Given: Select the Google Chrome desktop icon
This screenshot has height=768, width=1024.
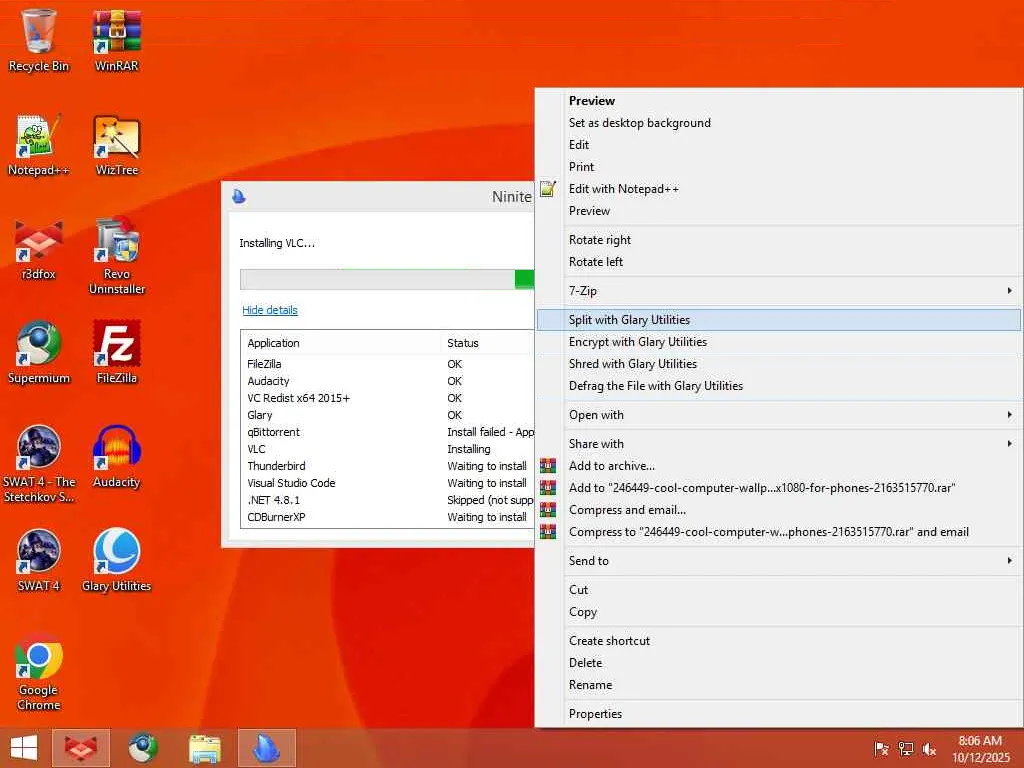Looking at the screenshot, I should tap(39, 673).
